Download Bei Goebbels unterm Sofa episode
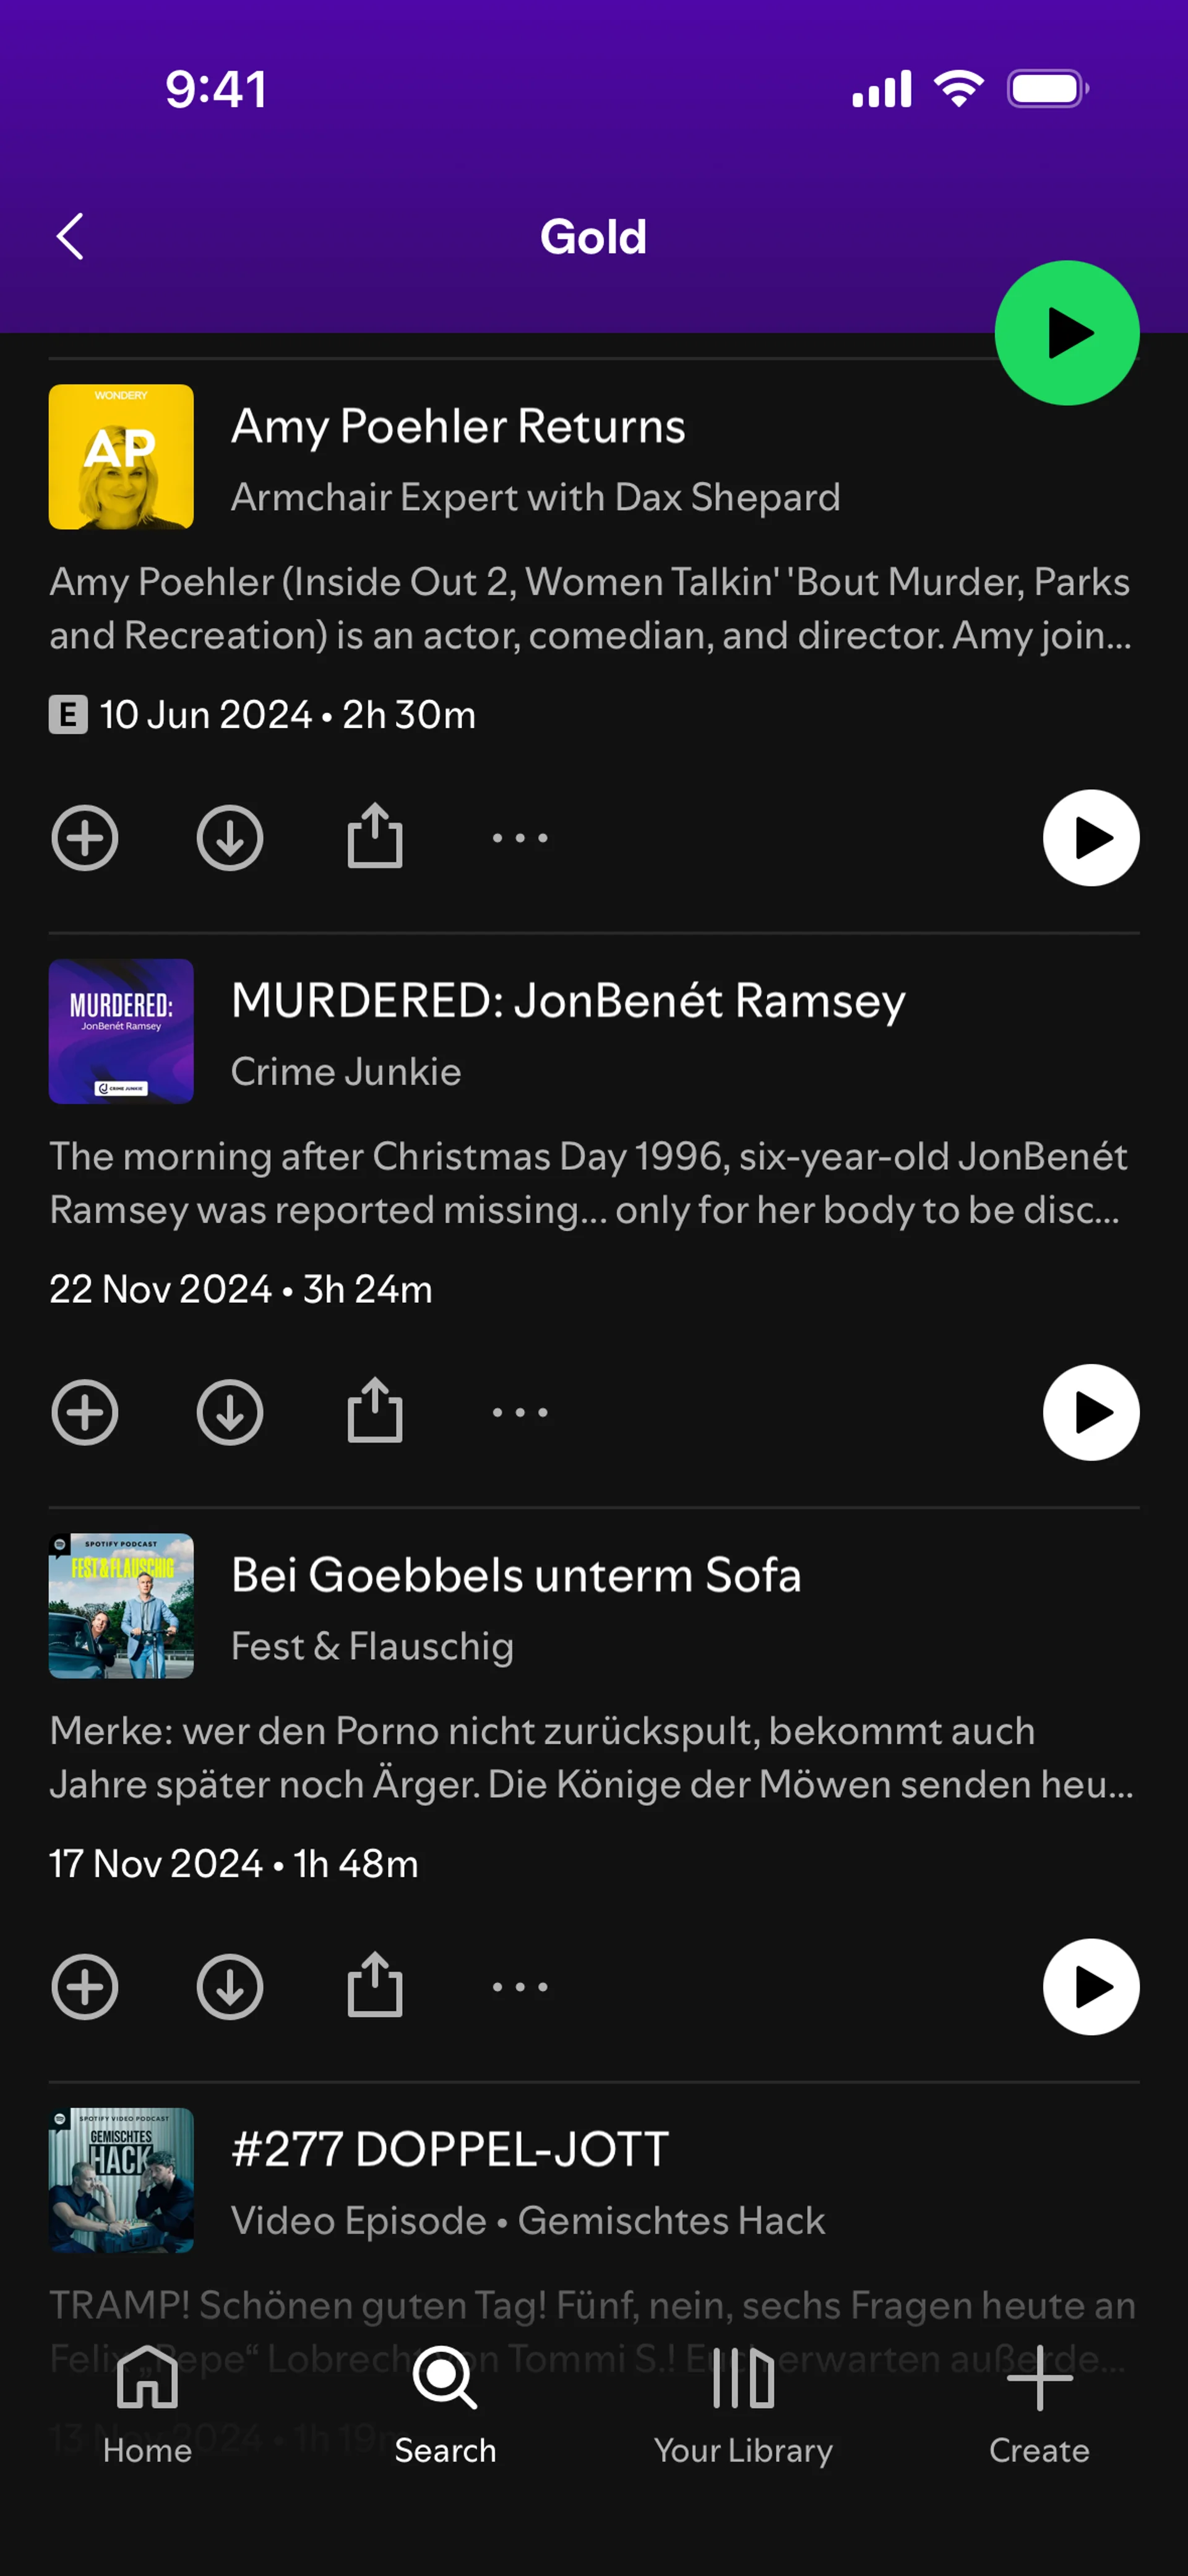Screen dimensions: 1188x2576 [230, 1987]
